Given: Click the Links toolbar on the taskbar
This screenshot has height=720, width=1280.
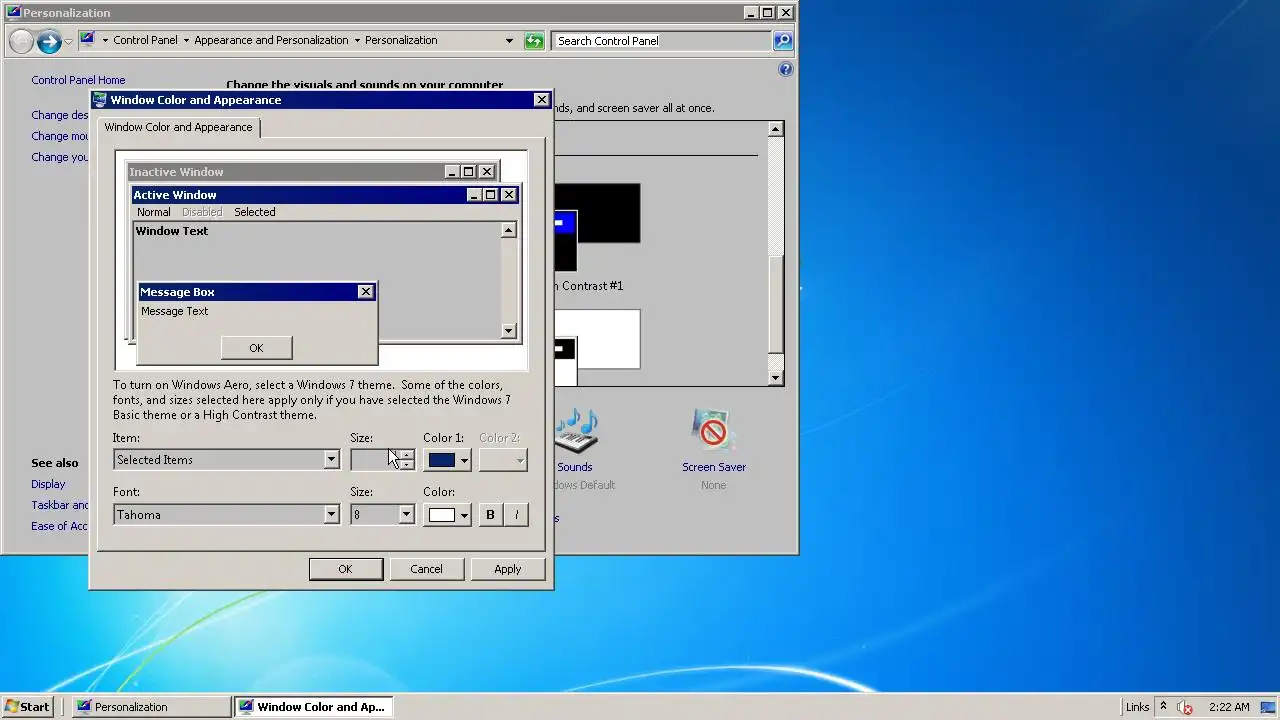Looking at the screenshot, I should [1137, 707].
